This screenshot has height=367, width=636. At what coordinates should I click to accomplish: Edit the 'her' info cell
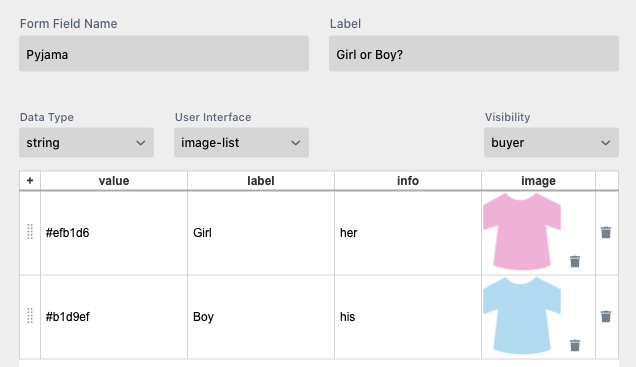pyautogui.click(x=408, y=233)
